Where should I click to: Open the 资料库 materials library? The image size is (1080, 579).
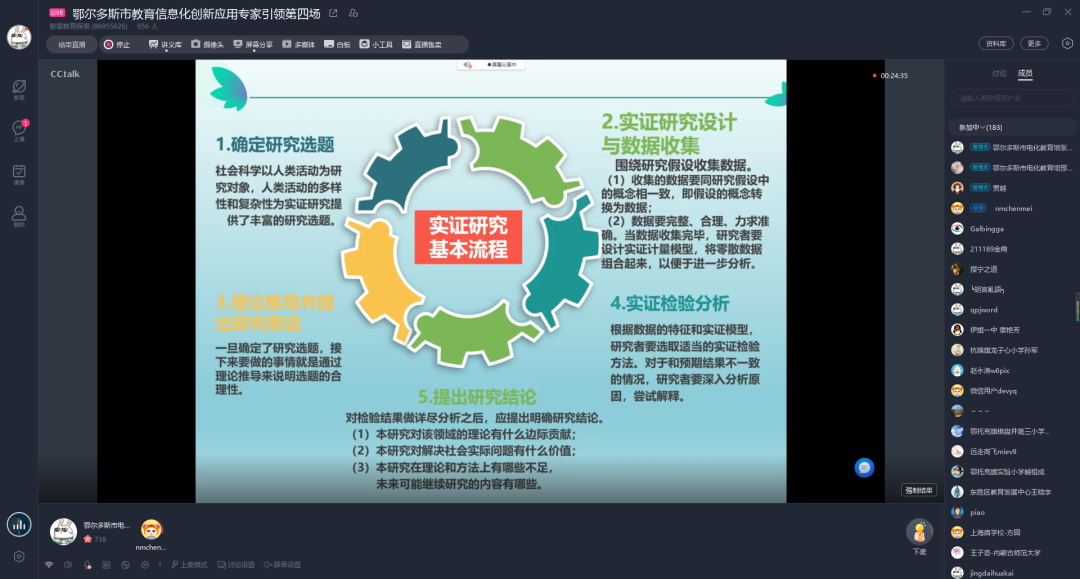point(995,43)
